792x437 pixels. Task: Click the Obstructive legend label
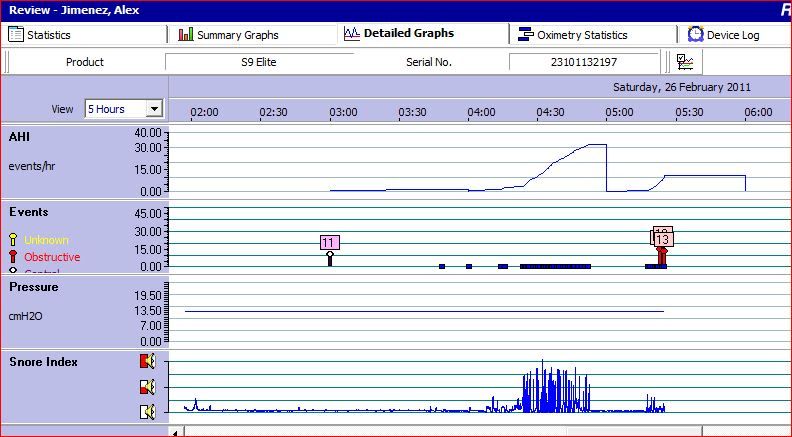pyautogui.click(x=52, y=257)
